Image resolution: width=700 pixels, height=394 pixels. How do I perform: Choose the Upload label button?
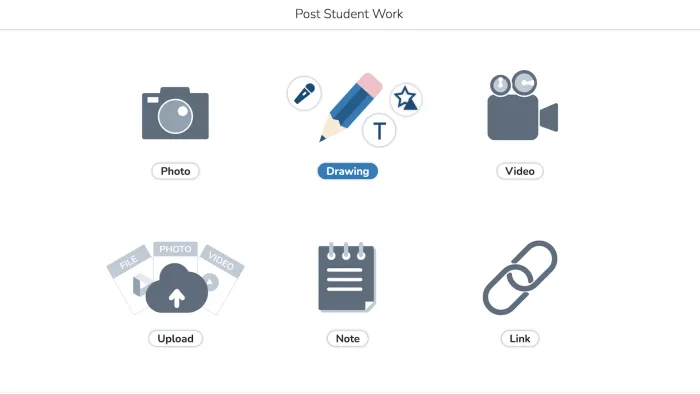pyautogui.click(x=175, y=339)
